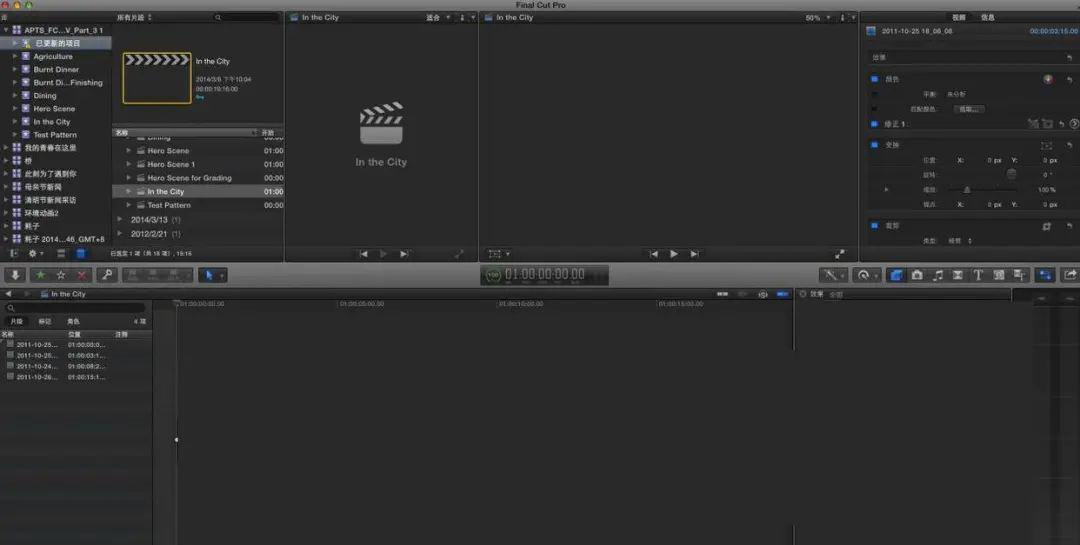Toggle the first inspector section checkbox below 效果

coord(875,79)
